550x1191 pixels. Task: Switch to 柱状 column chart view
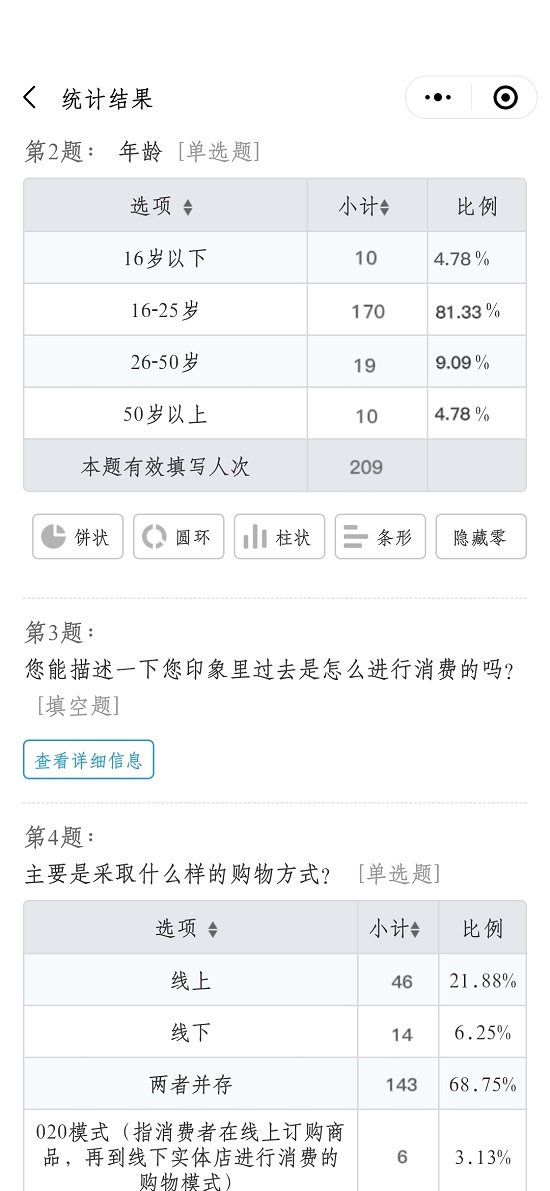[280, 536]
